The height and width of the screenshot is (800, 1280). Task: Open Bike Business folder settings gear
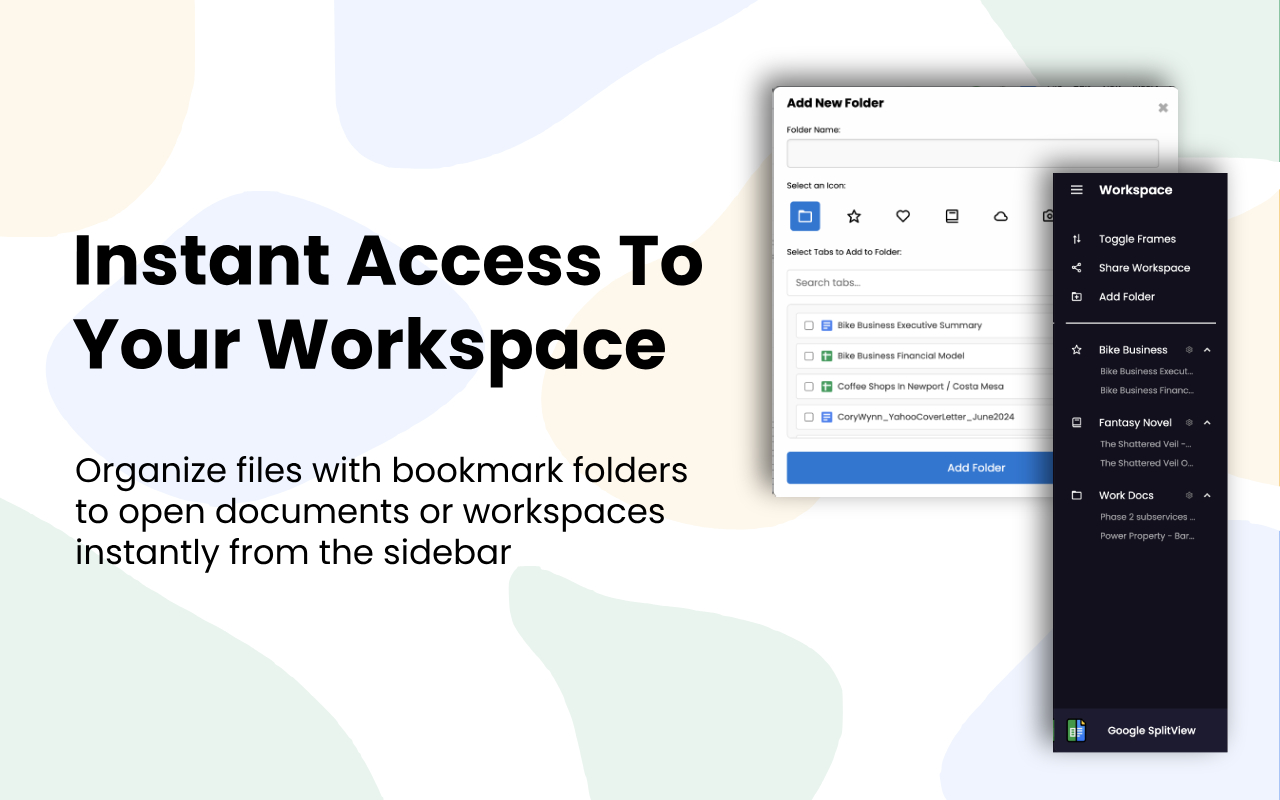coord(1189,349)
